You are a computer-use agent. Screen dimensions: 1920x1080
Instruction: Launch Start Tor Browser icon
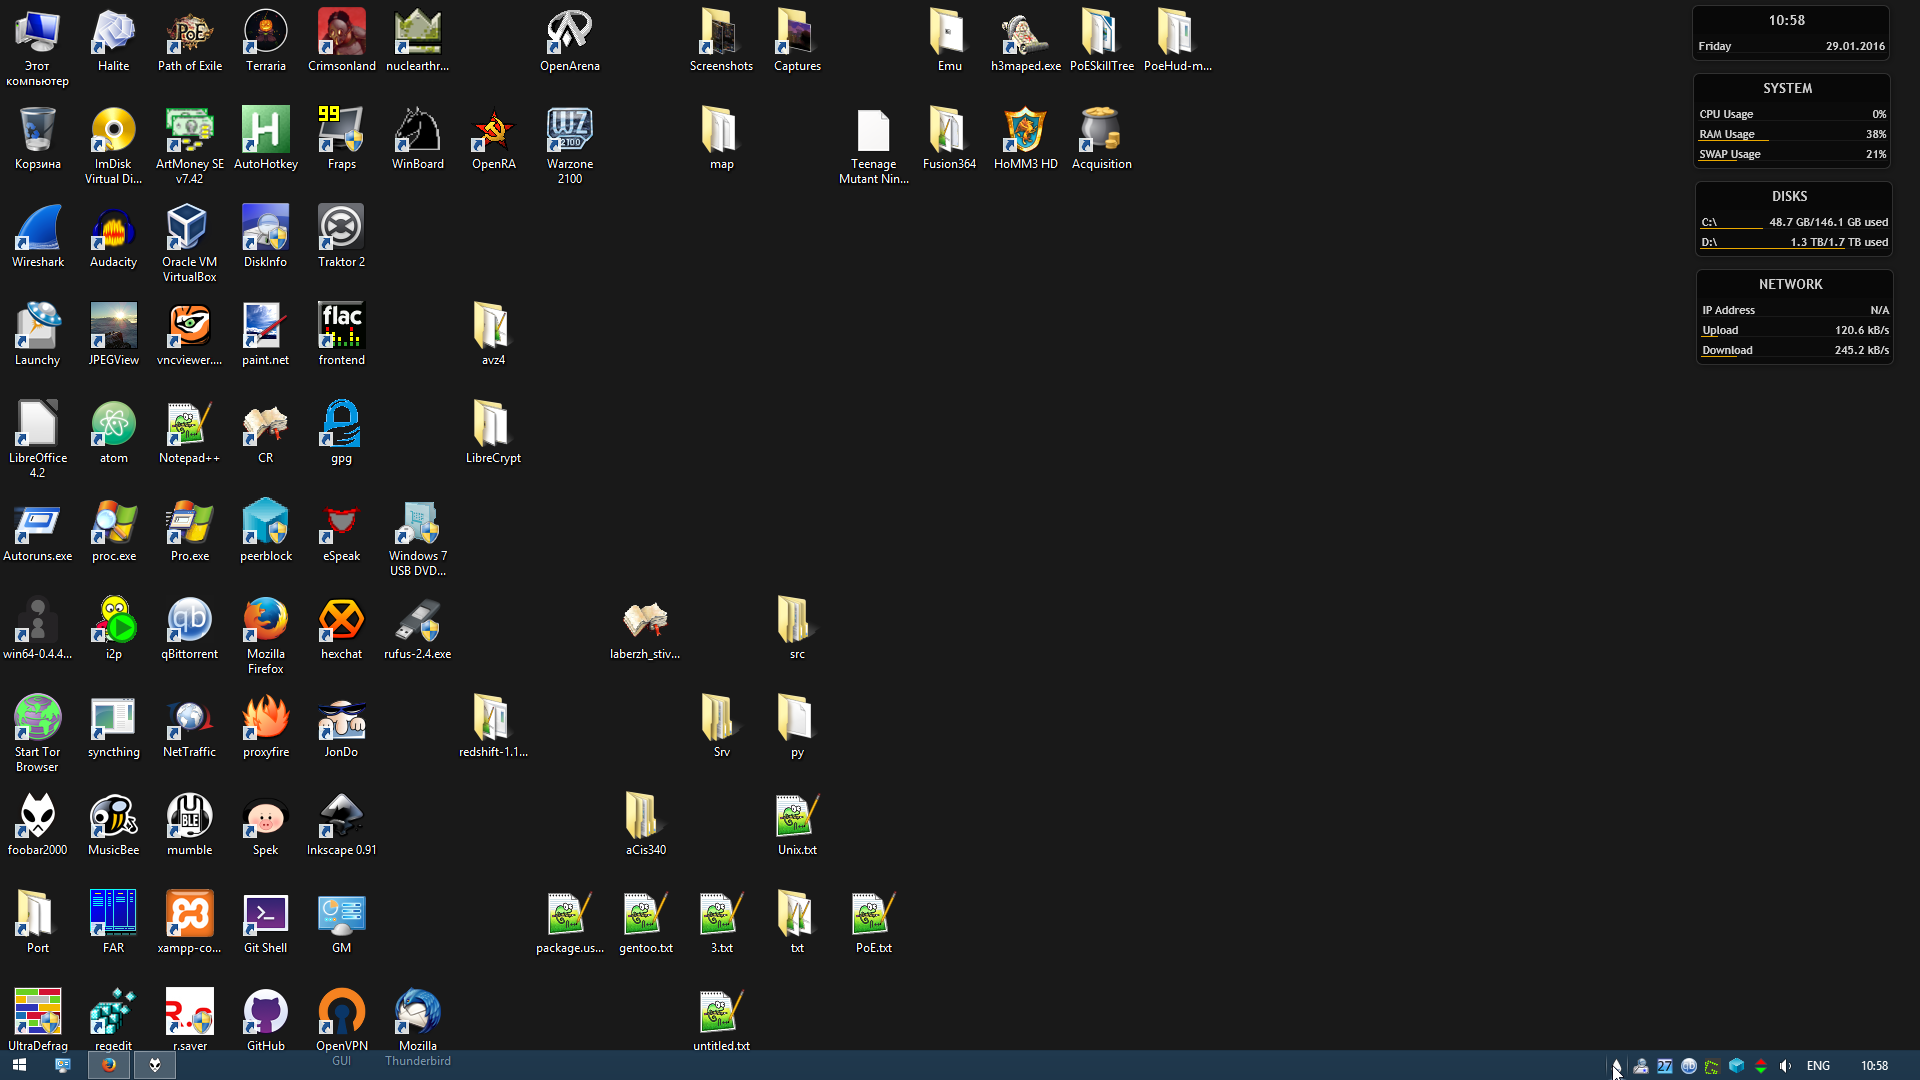pyautogui.click(x=38, y=733)
